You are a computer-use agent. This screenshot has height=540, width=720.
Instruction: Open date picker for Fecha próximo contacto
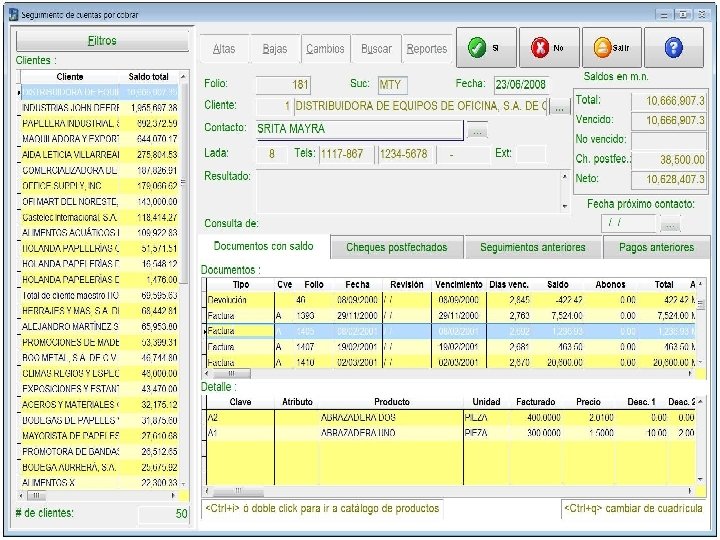coord(669,224)
